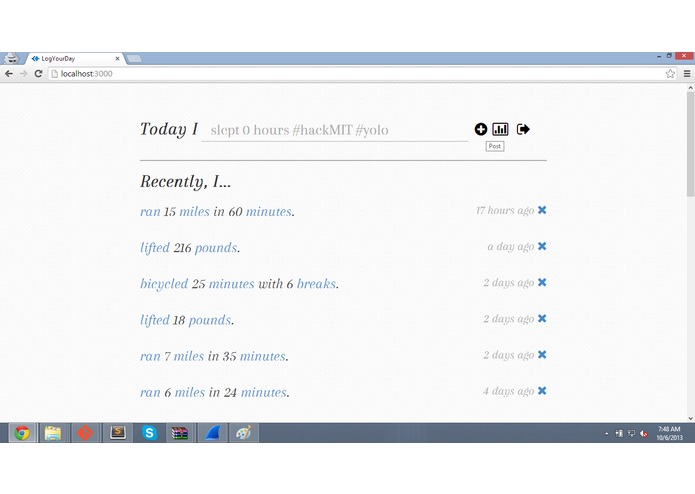Click '4 days ago' timestamp

tap(508, 391)
